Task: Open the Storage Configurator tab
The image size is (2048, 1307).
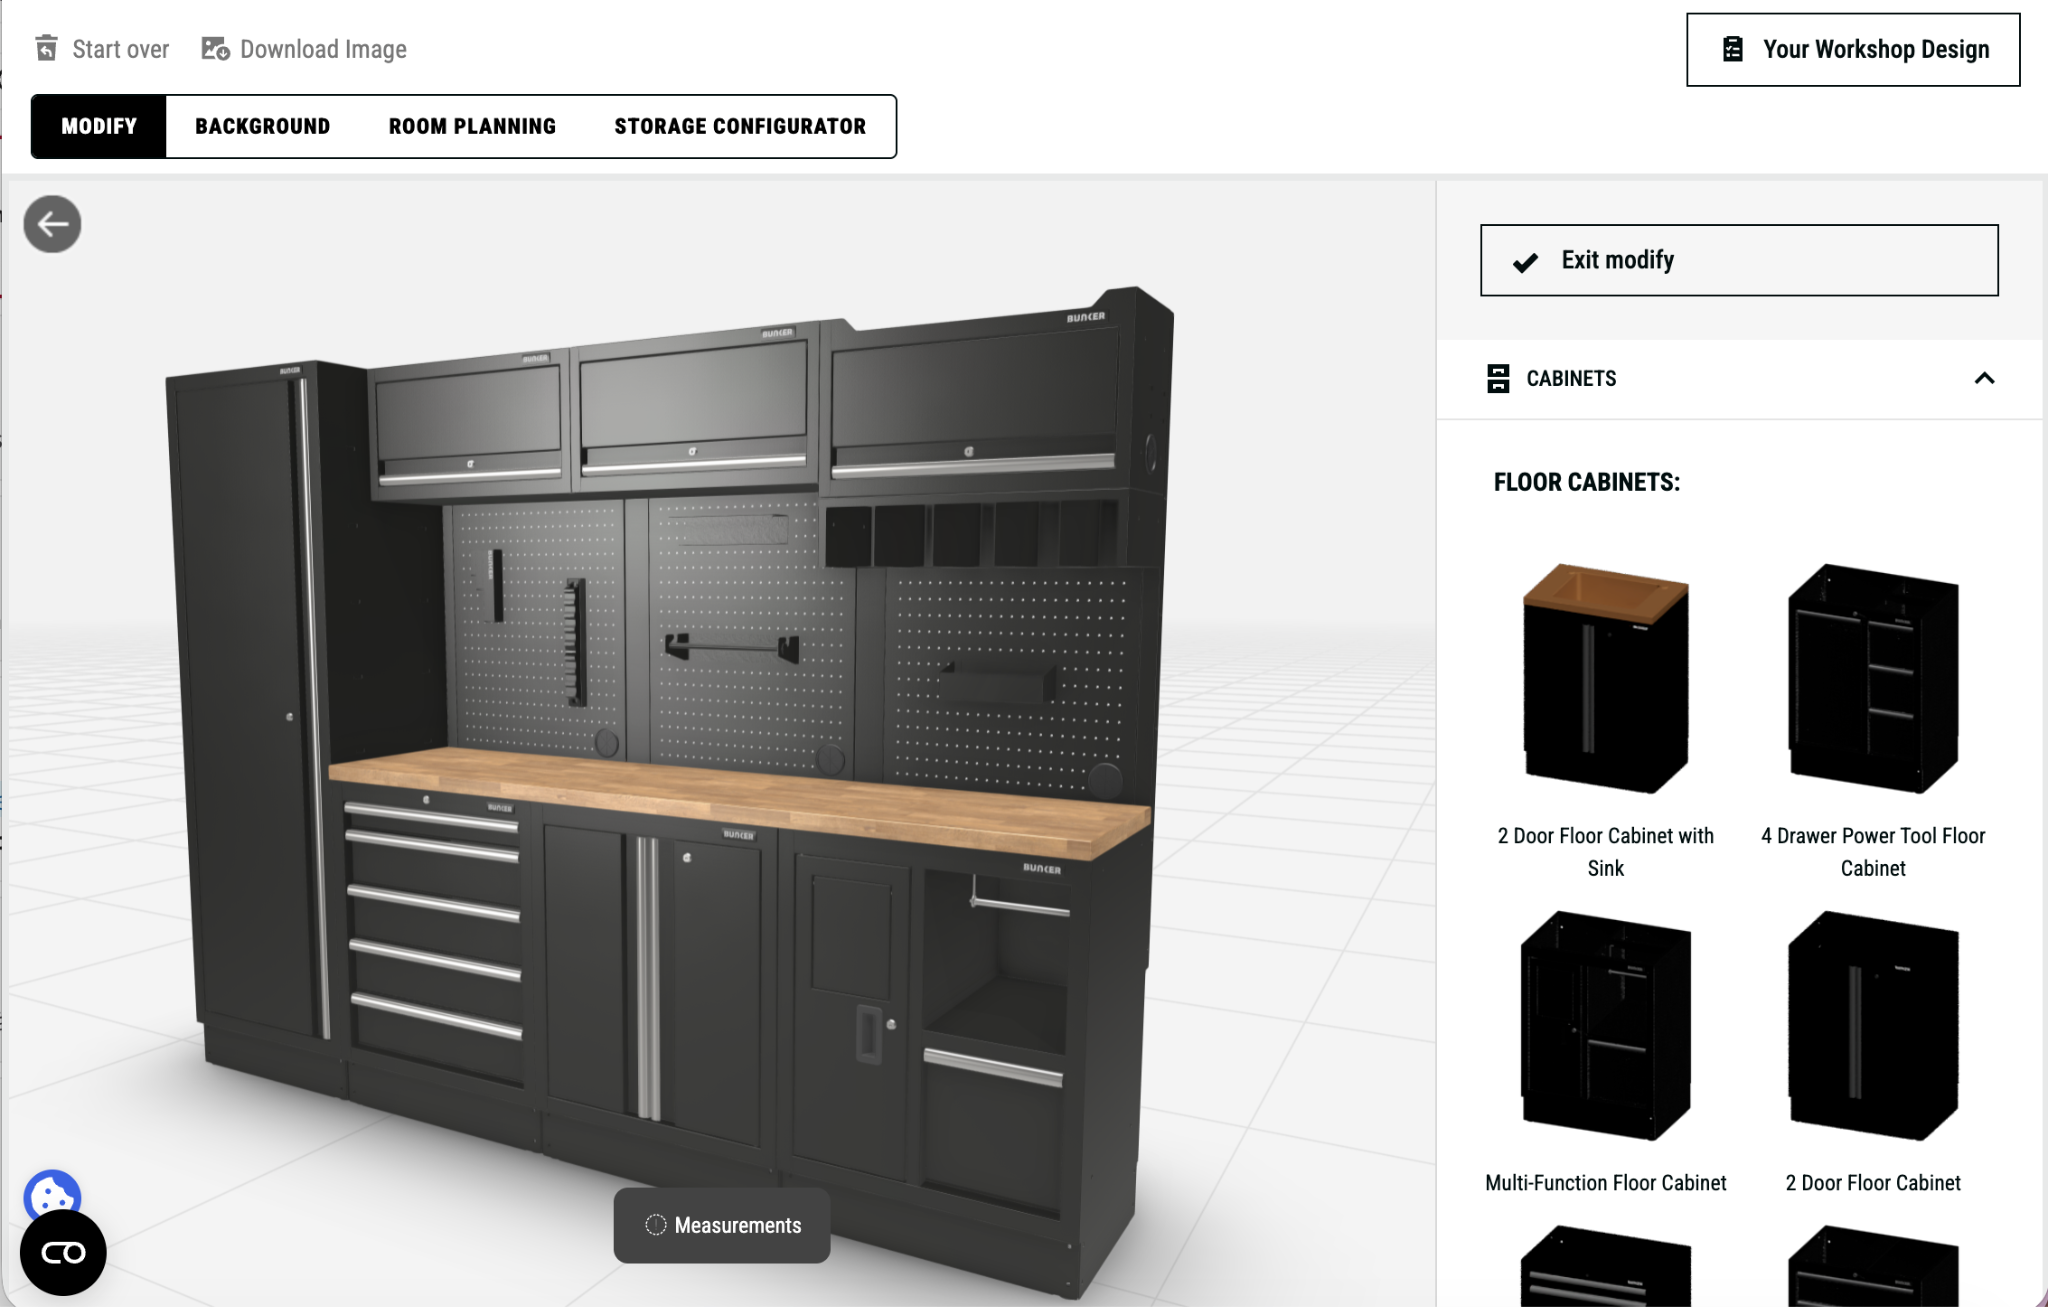Action: pos(740,126)
